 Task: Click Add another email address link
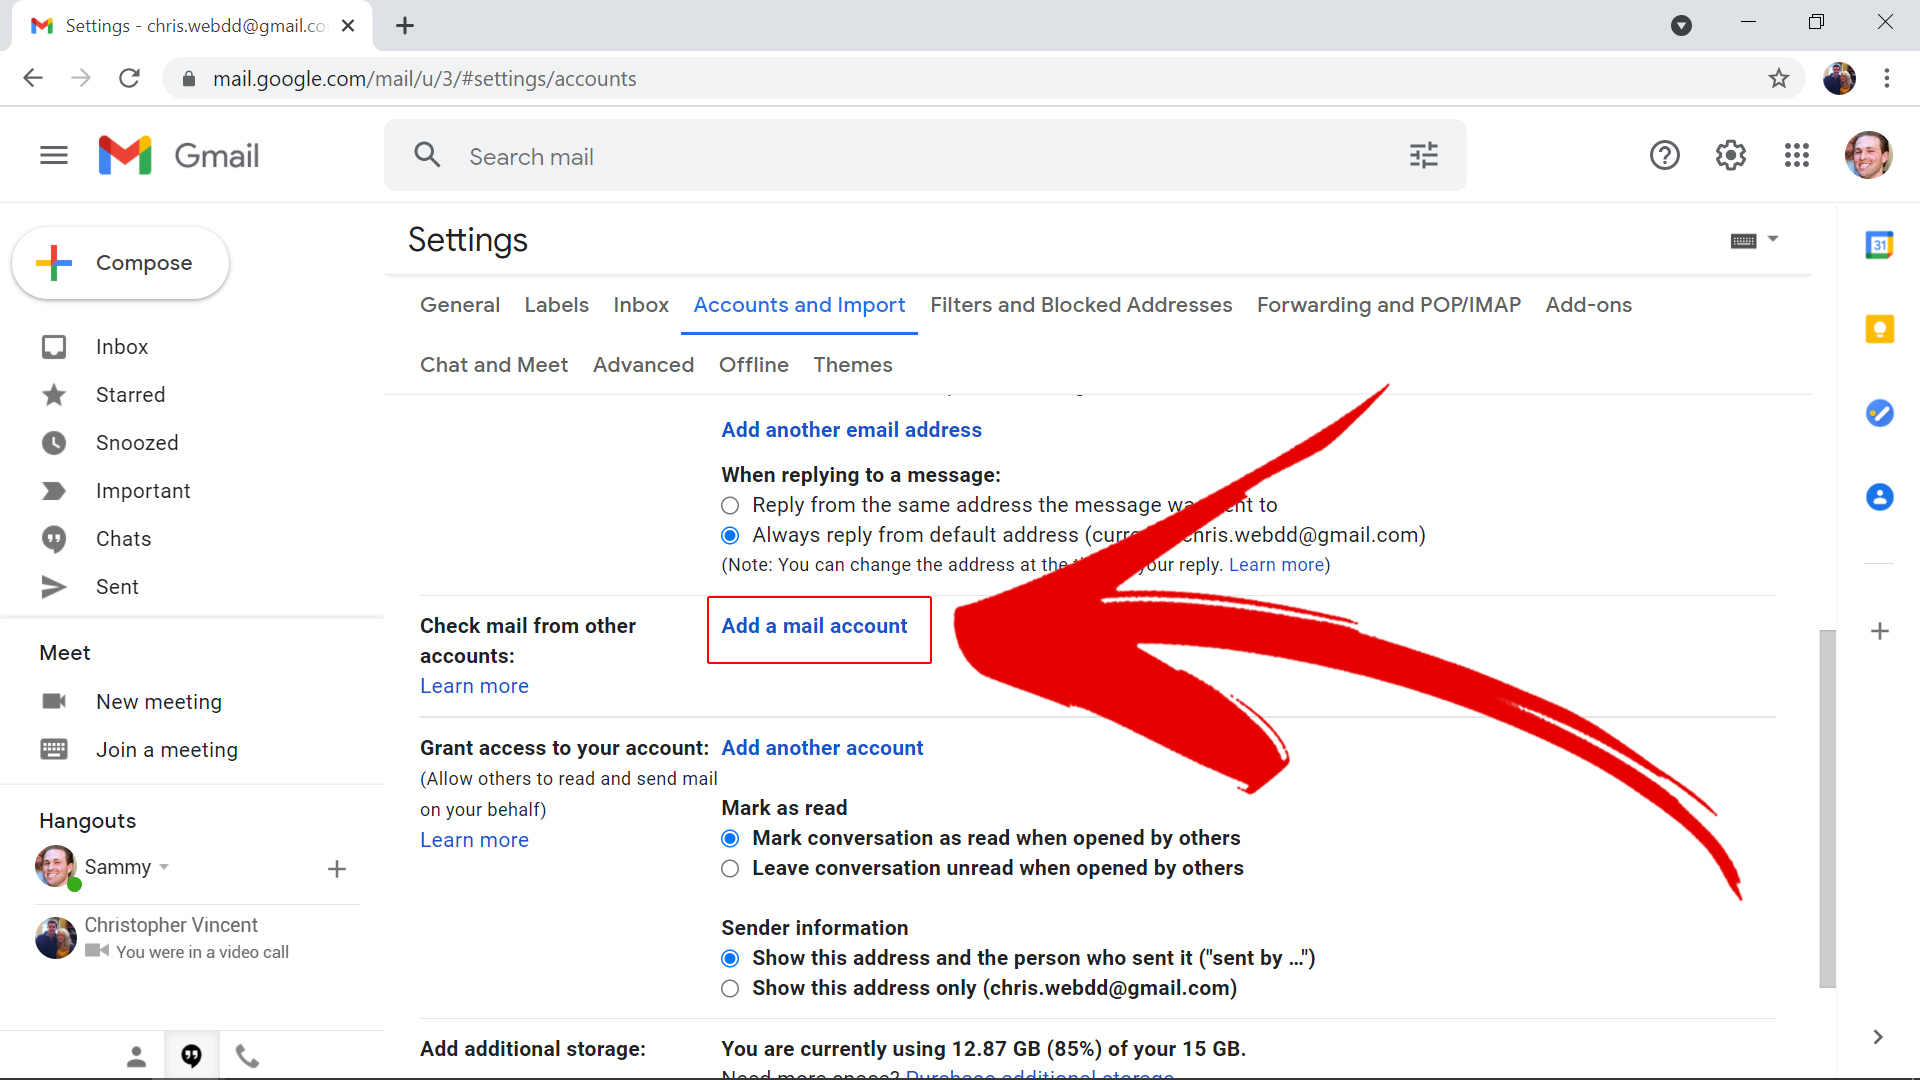(x=851, y=430)
